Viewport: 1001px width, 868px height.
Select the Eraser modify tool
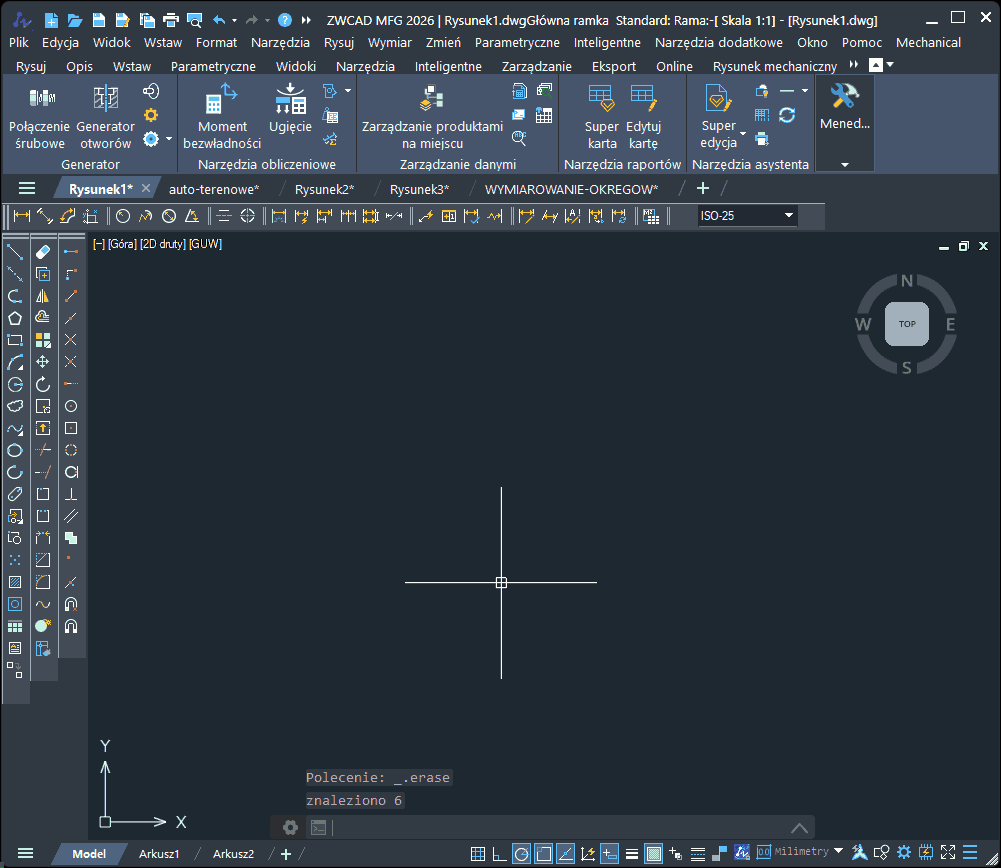point(43,252)
